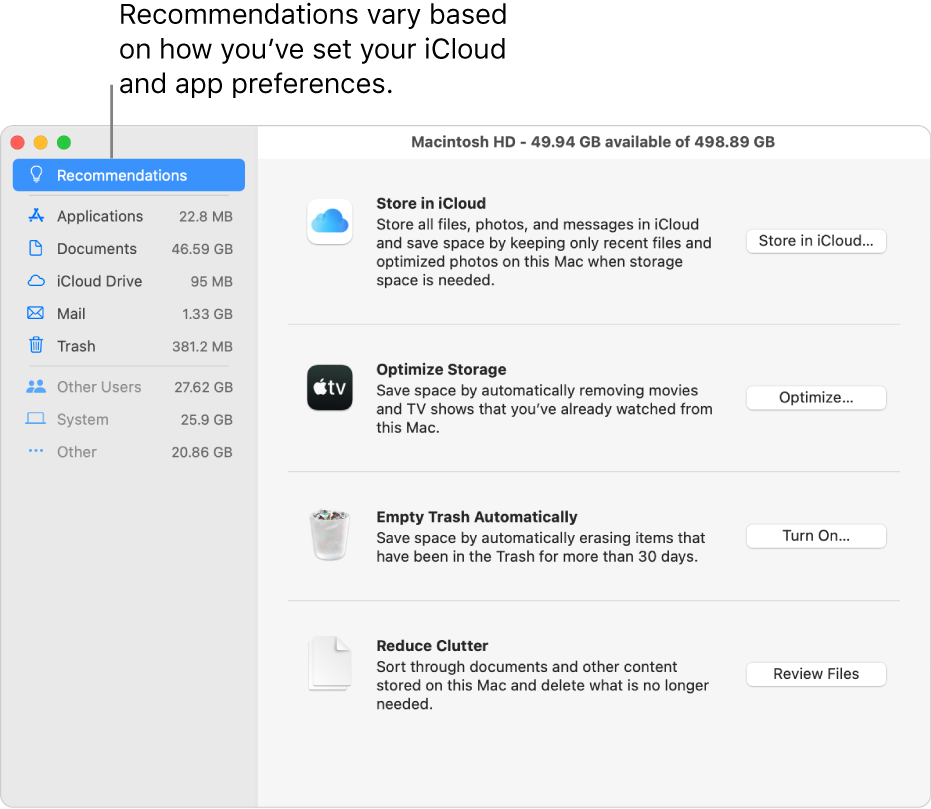Click the Empty Trash description text

pos(540,547)
